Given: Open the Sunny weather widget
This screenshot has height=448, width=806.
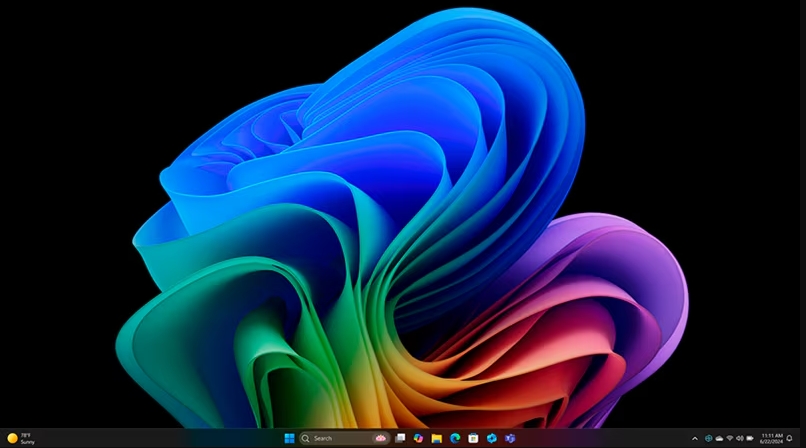Looking at the screenshot, I should [21, 438].
